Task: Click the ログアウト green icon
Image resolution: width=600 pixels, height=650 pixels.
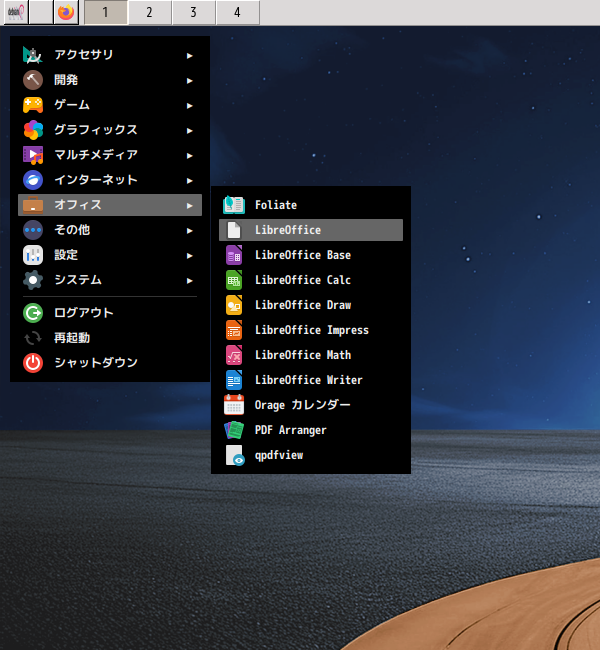Action: coord(33,313)
